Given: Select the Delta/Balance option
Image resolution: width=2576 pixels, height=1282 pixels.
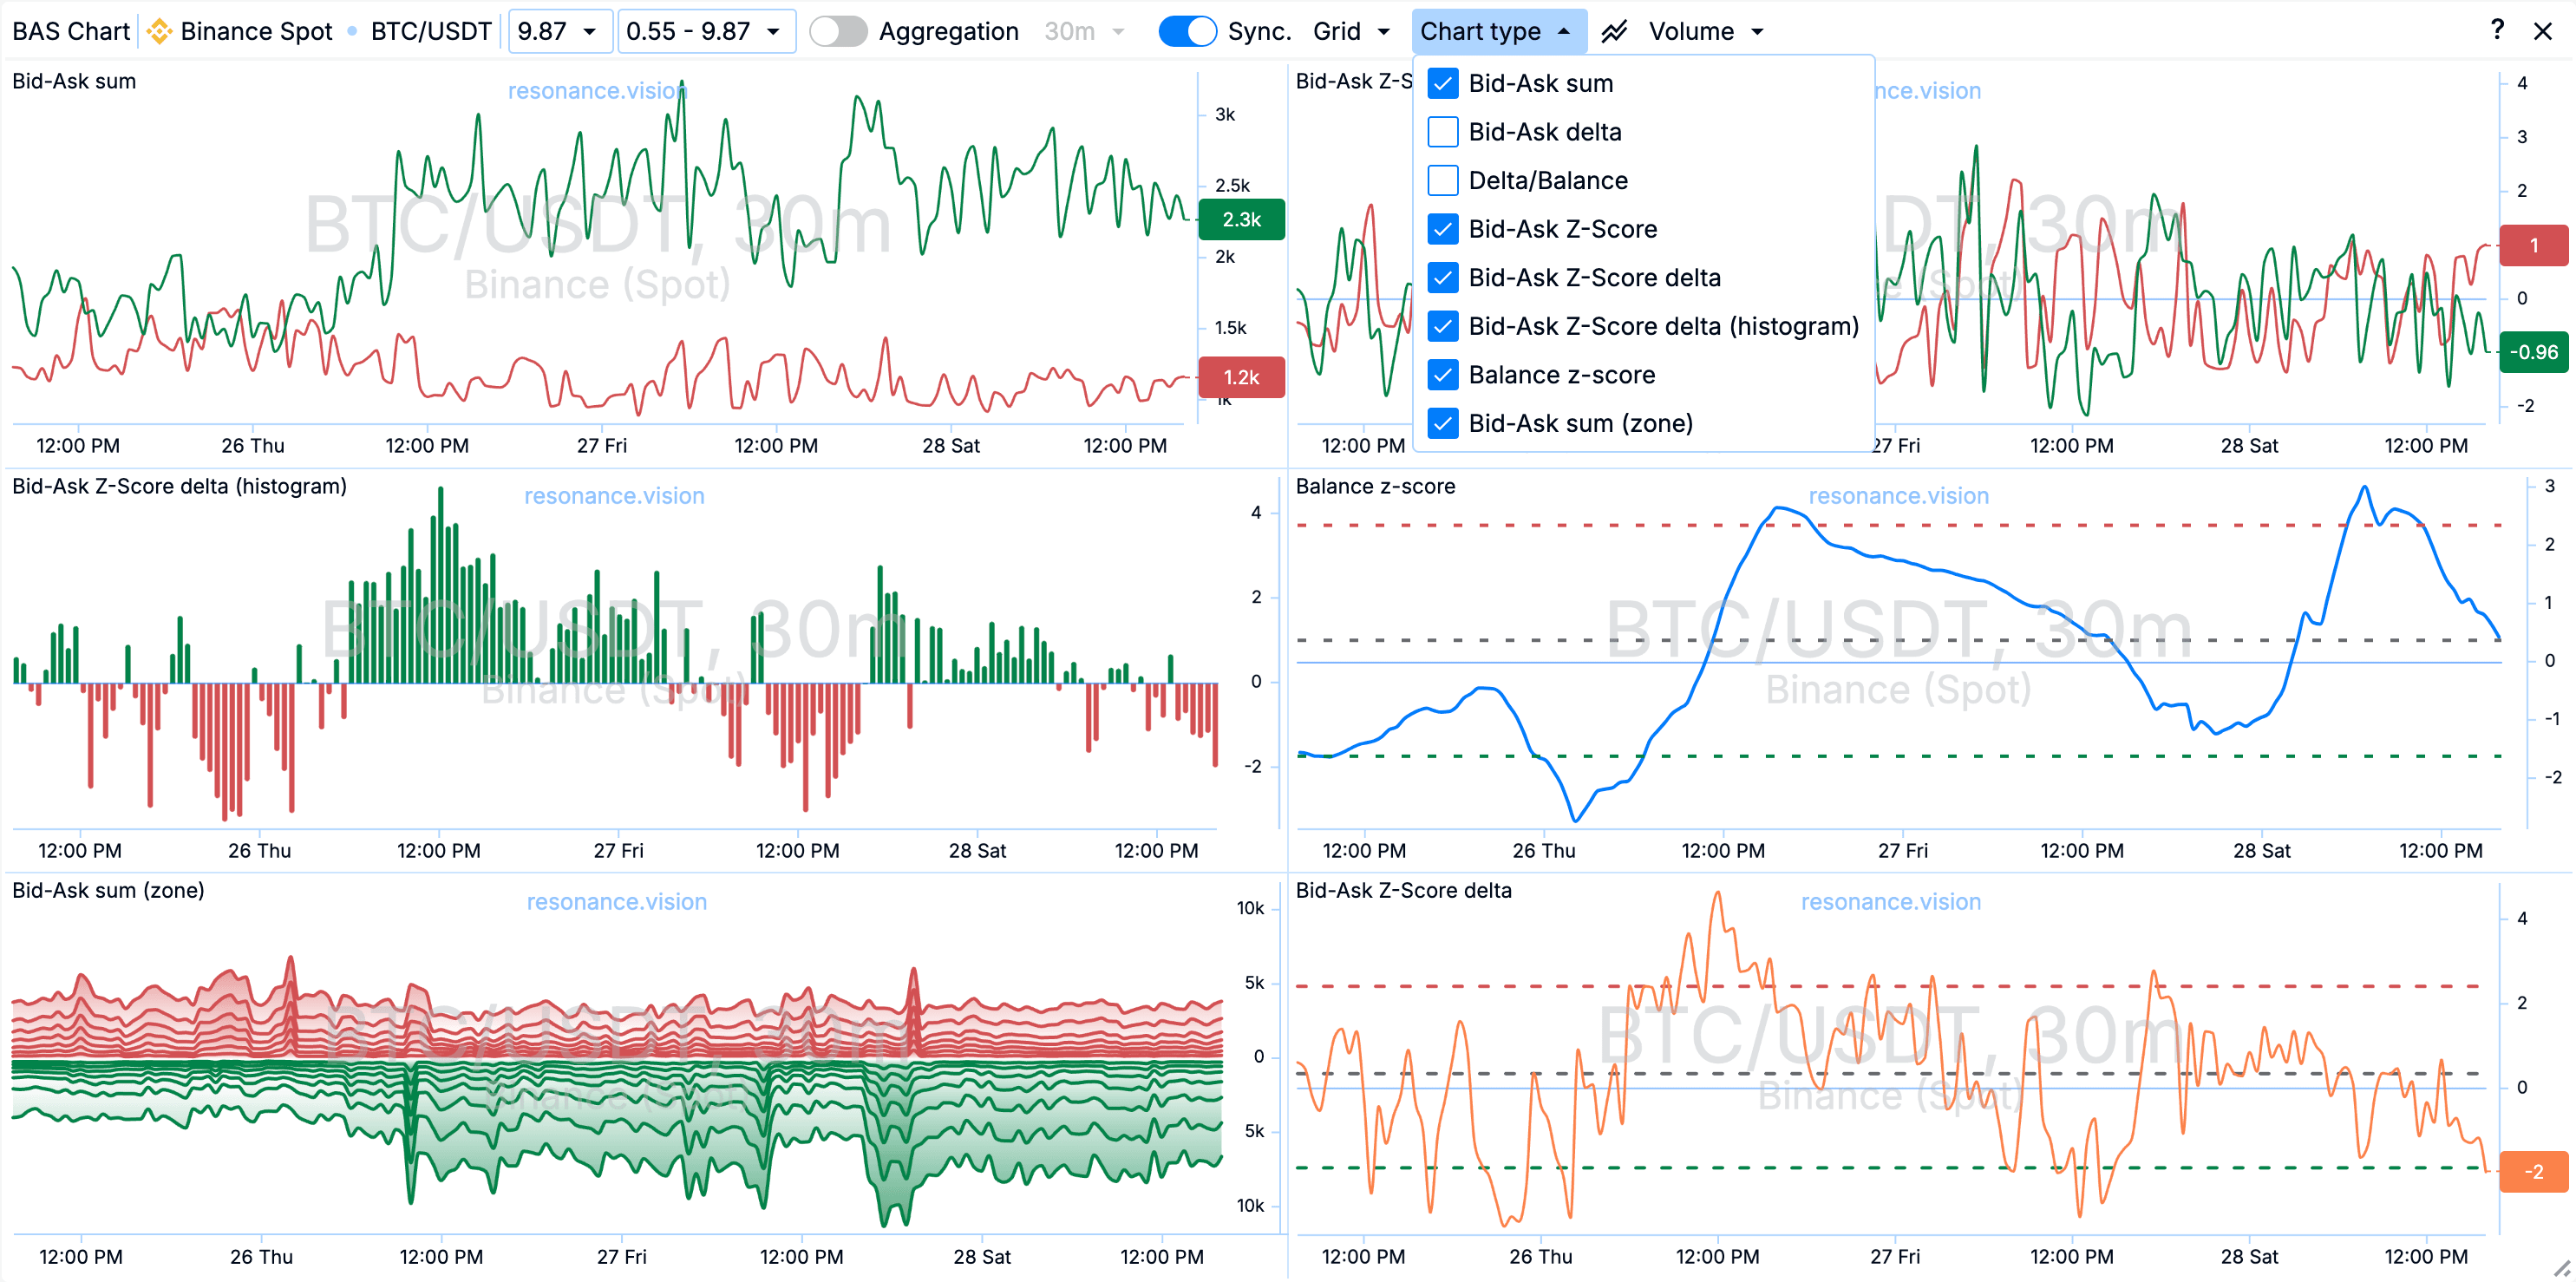Looking at the screenshot, I should [1547, 181].
